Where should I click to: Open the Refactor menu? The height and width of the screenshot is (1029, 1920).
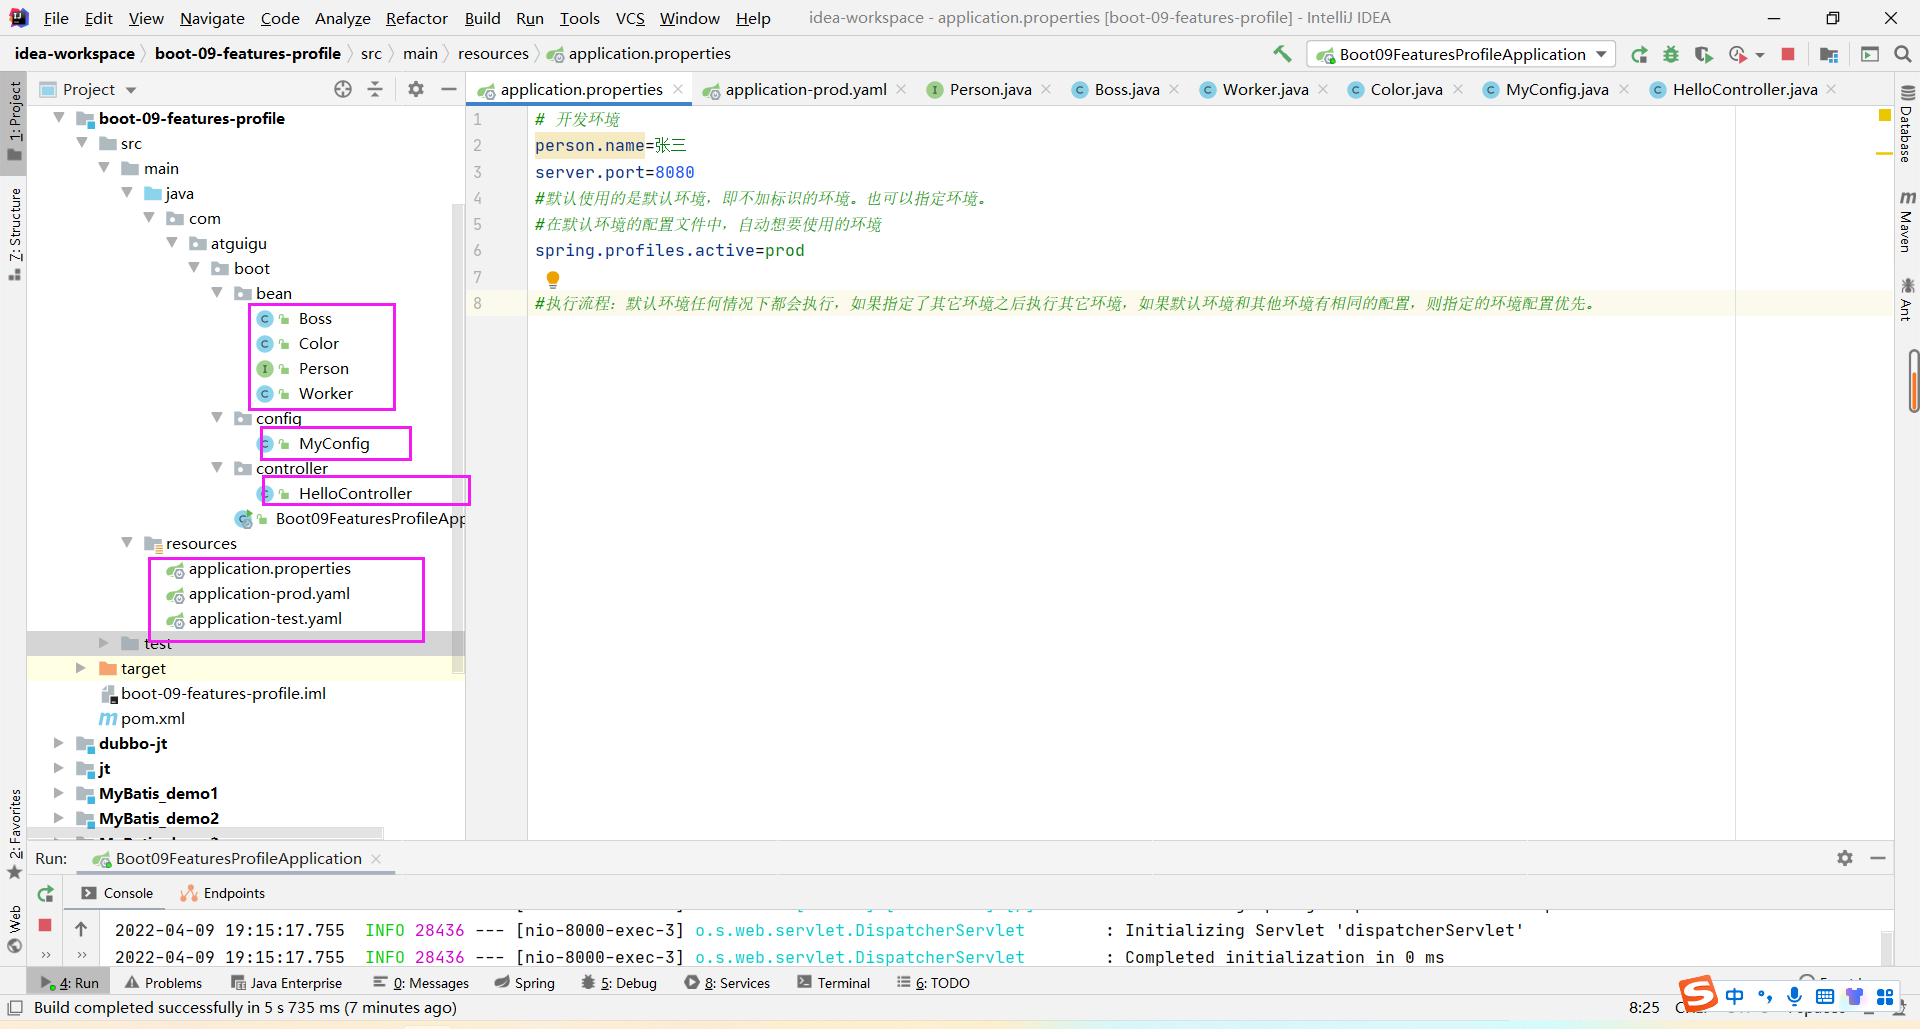coord(416,18)
